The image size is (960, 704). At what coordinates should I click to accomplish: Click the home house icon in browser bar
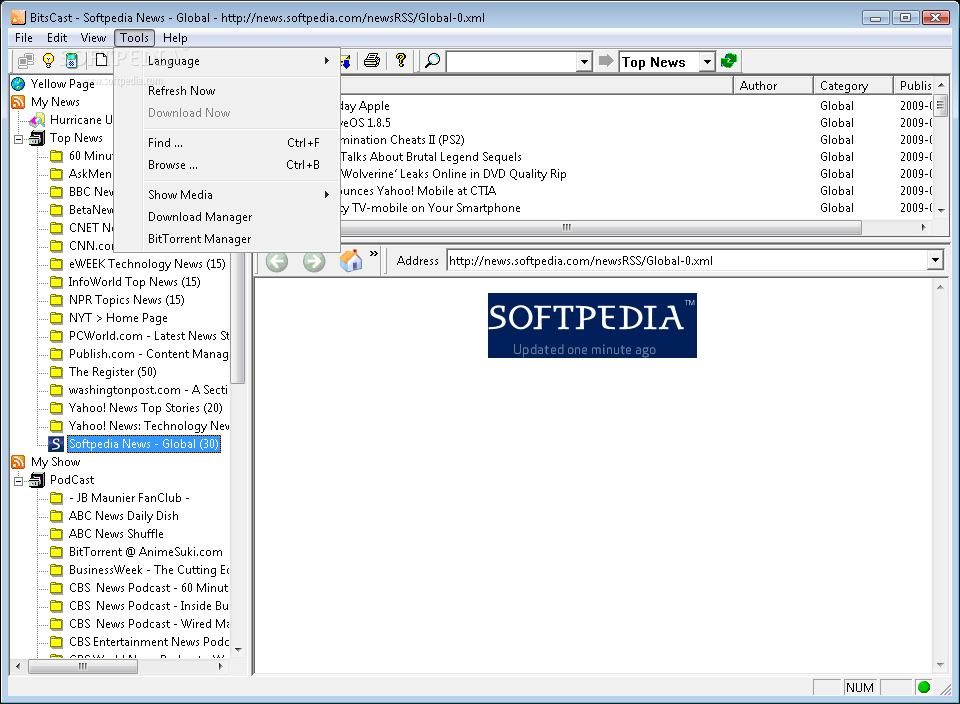351,261
